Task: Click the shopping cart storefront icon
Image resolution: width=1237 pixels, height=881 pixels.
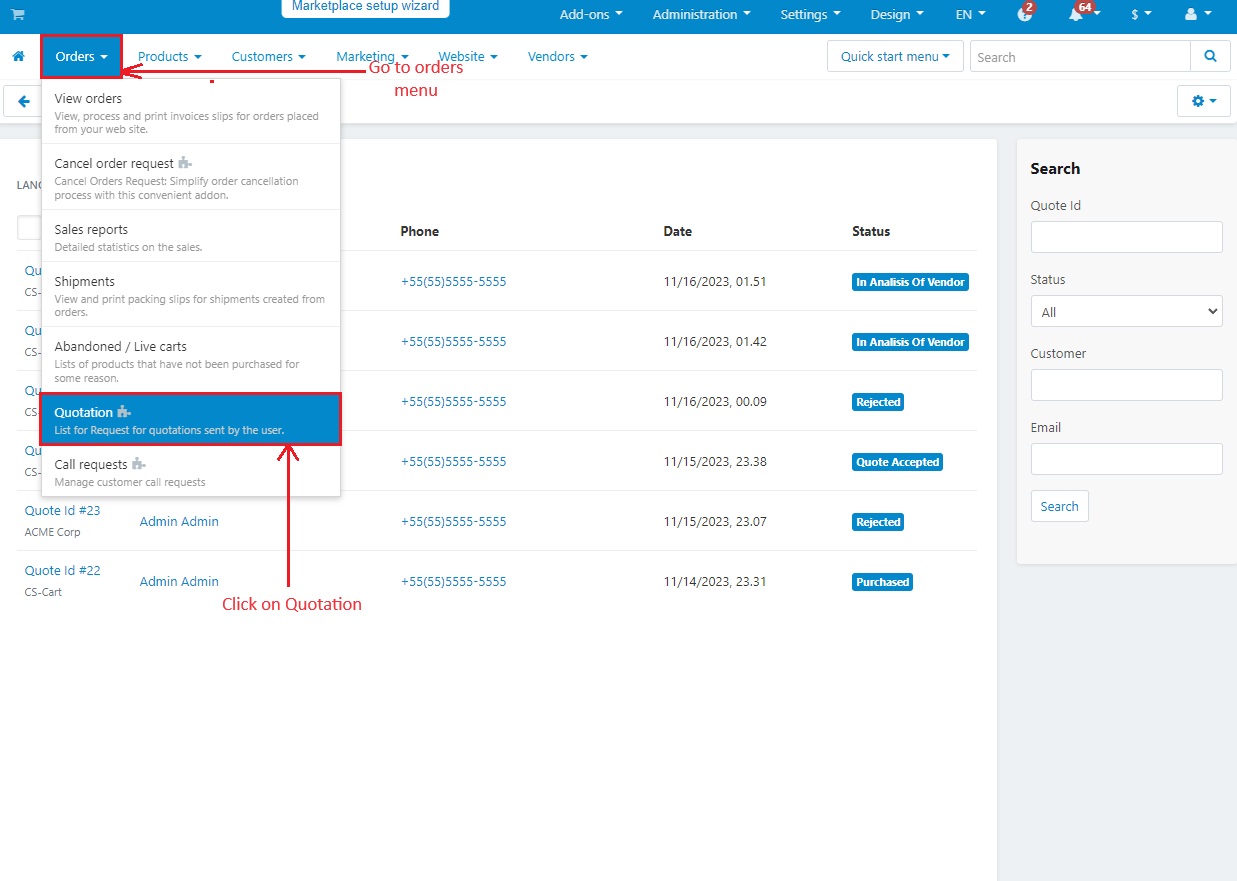Action: [x=18, y=14]
